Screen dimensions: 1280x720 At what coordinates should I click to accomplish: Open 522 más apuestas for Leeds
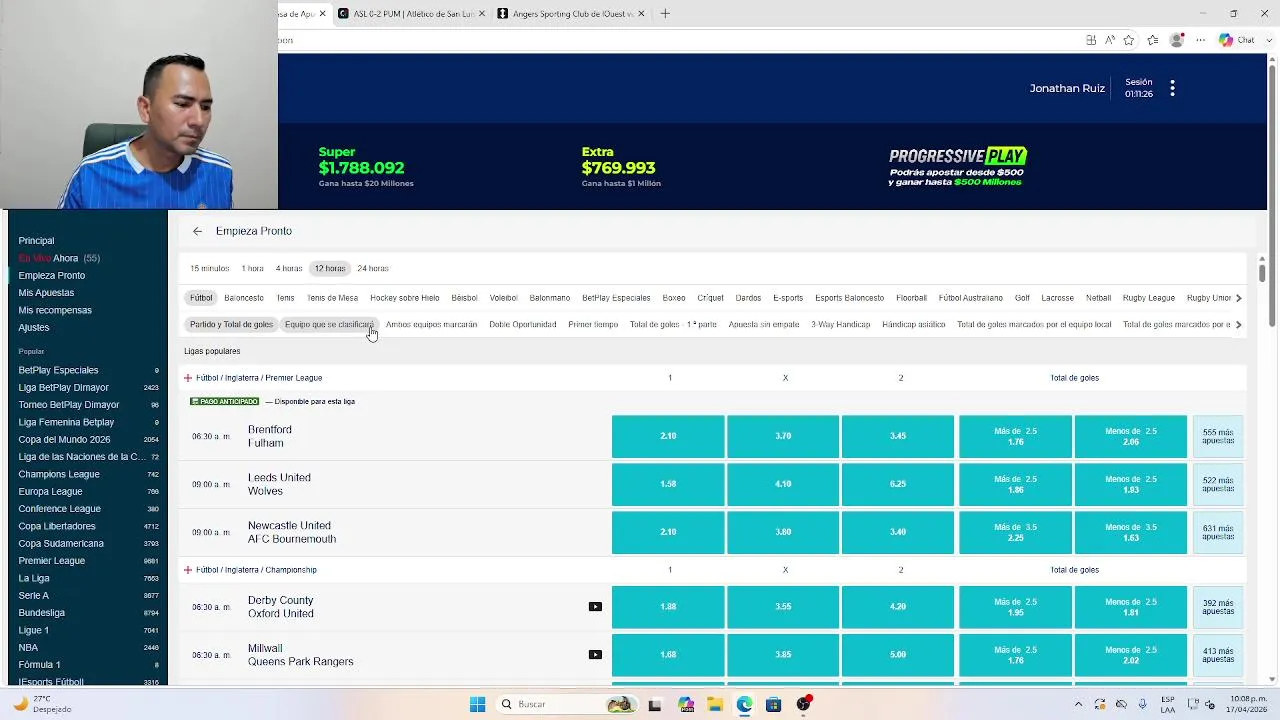[x=1217, y=484]
